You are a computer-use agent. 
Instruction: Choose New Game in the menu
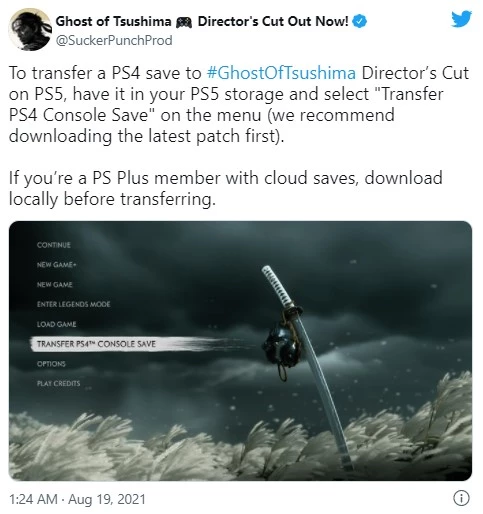(55, 284)
